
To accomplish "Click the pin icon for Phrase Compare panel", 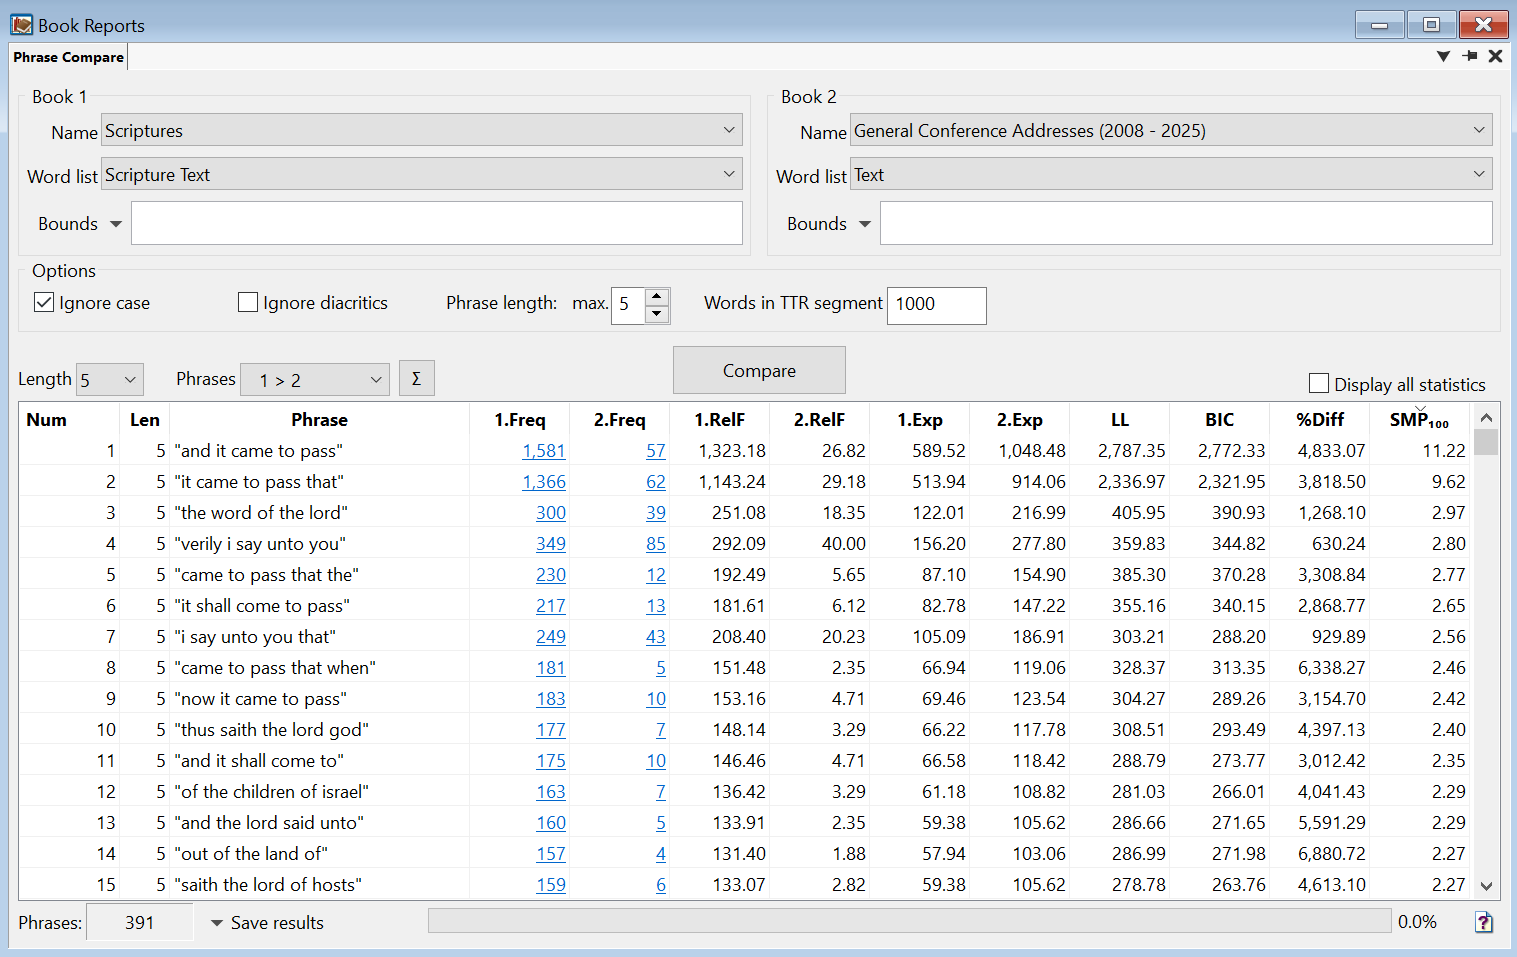I will pos(1469,56).
